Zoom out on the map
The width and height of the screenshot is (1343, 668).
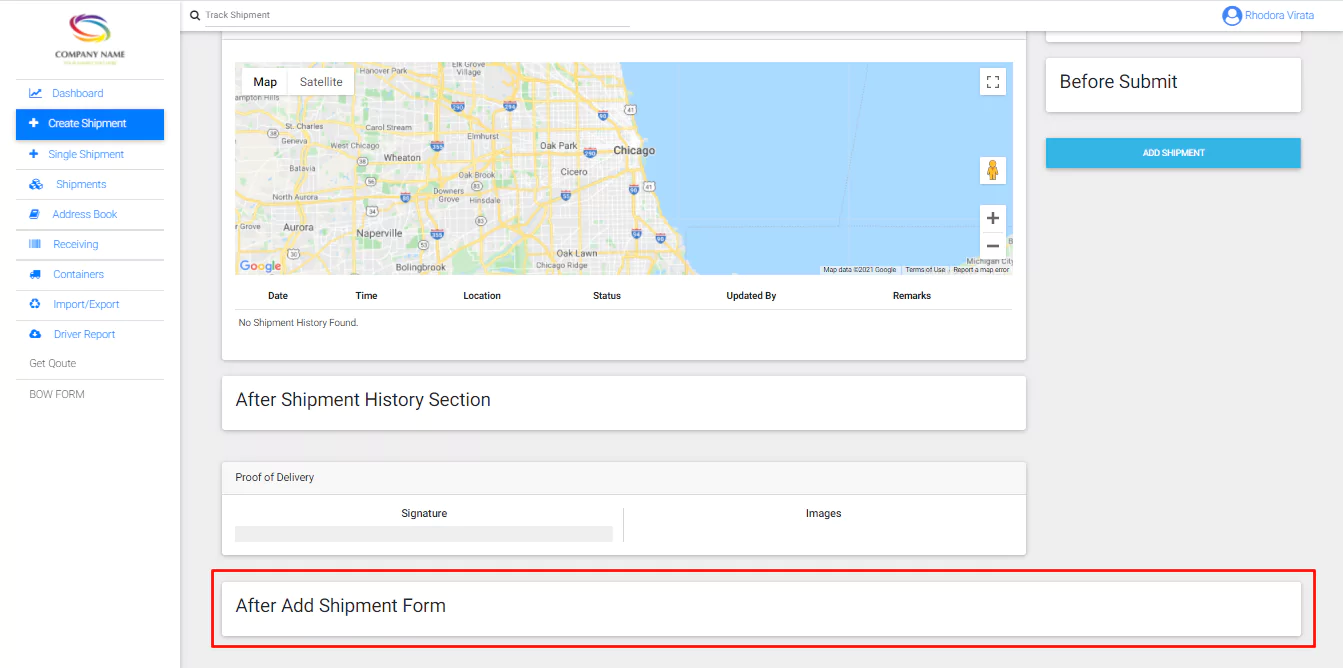pyautogui.click(x=992, y=246)
